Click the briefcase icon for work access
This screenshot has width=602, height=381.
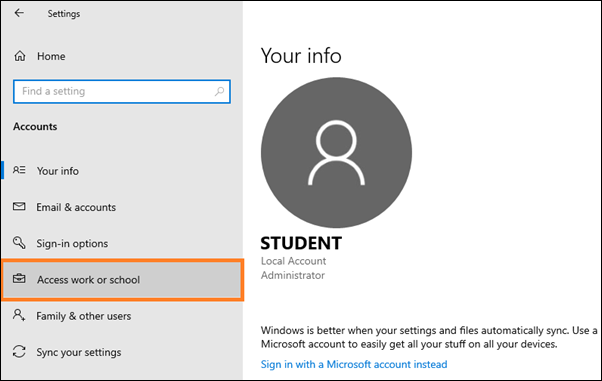[x=19, y=279]
